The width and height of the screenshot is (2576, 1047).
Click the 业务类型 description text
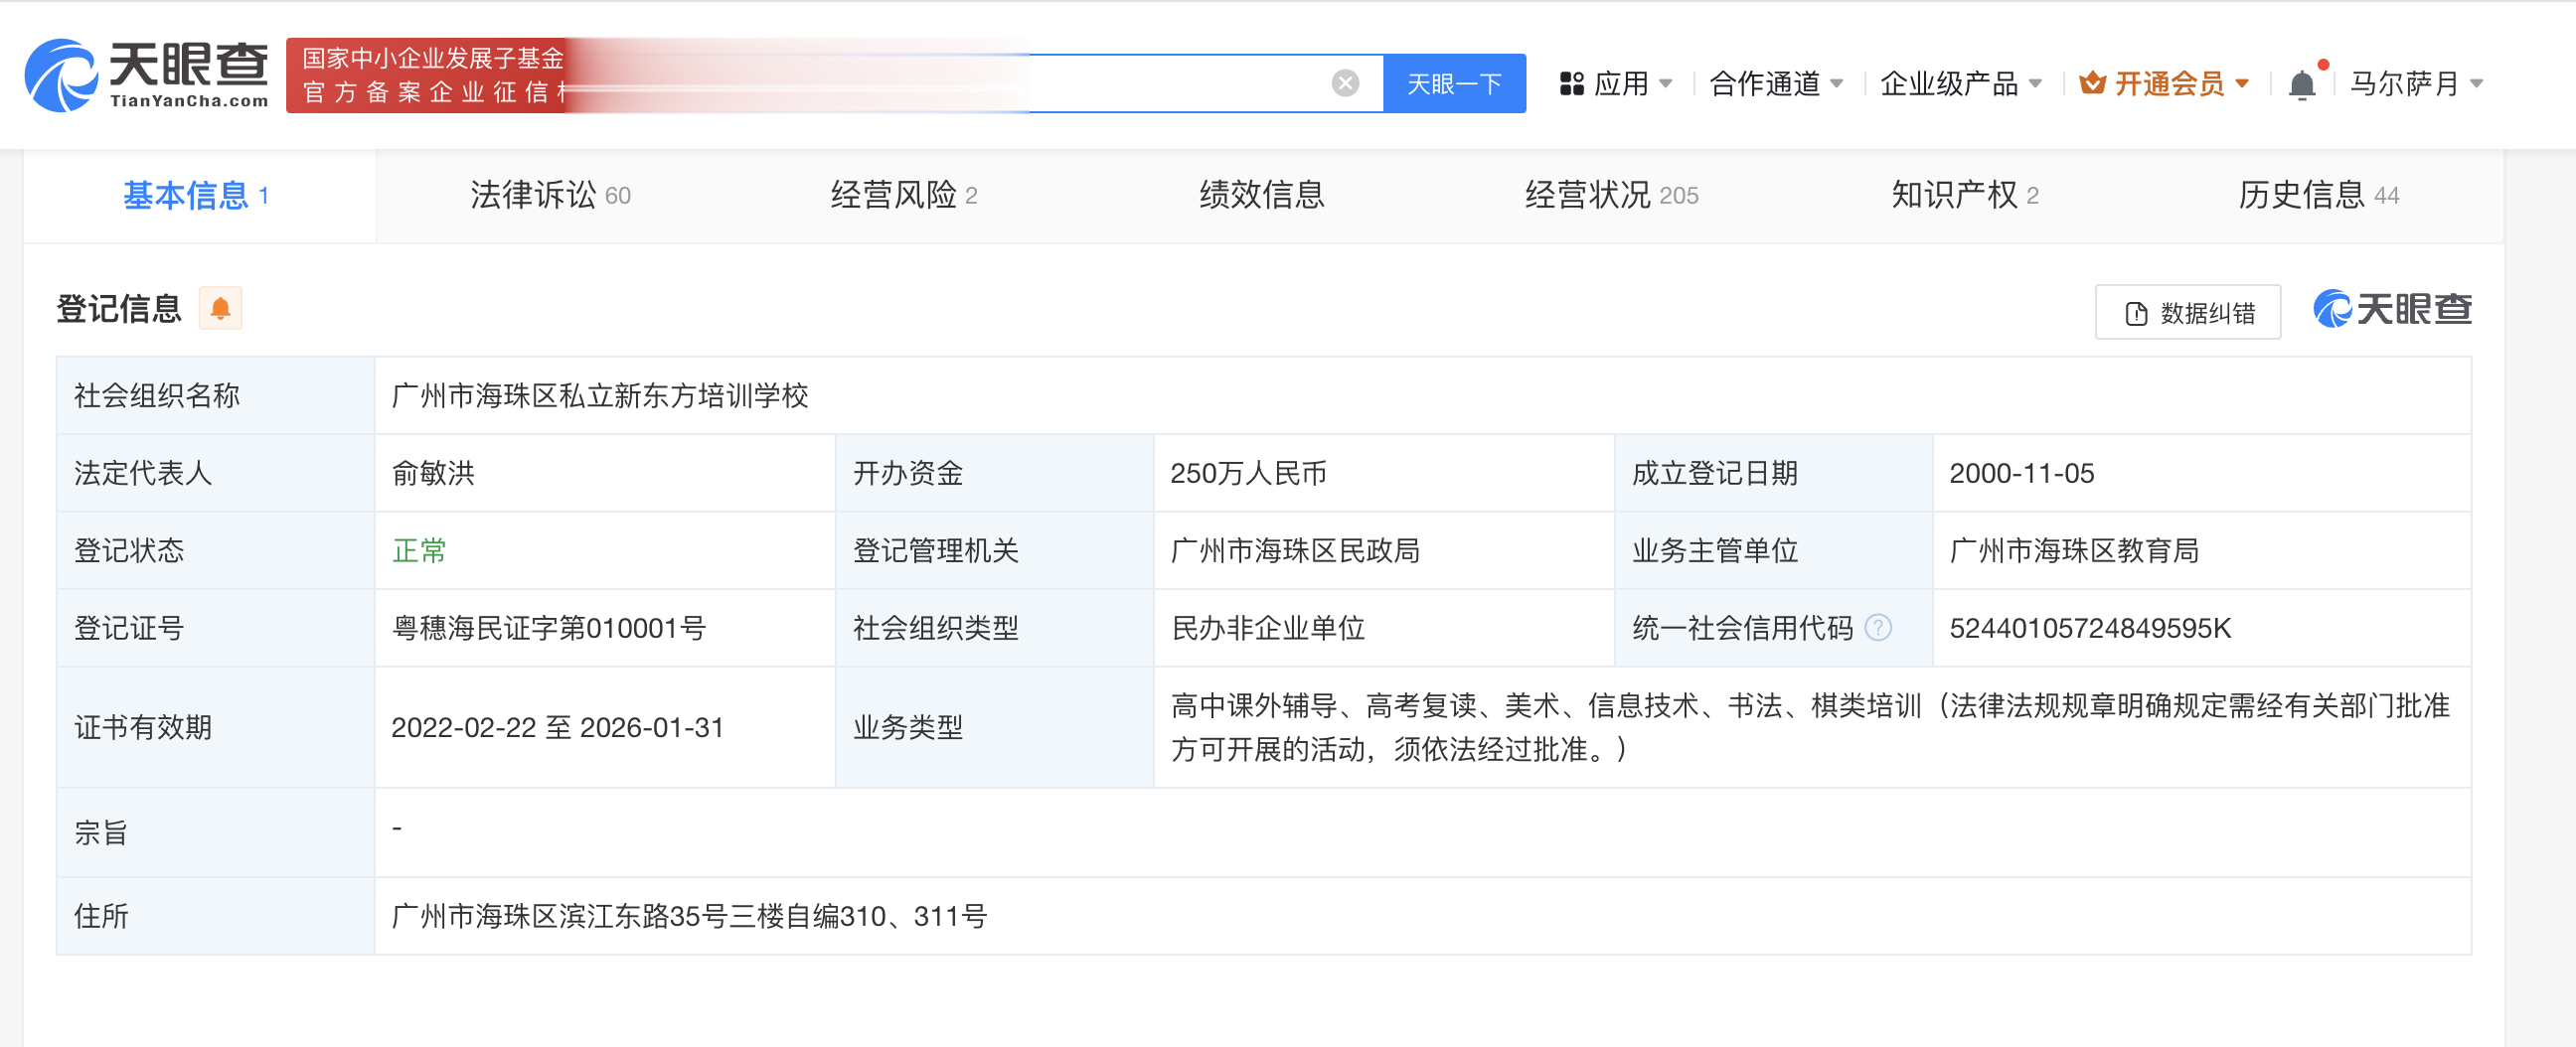click(x=1810, y=727)
